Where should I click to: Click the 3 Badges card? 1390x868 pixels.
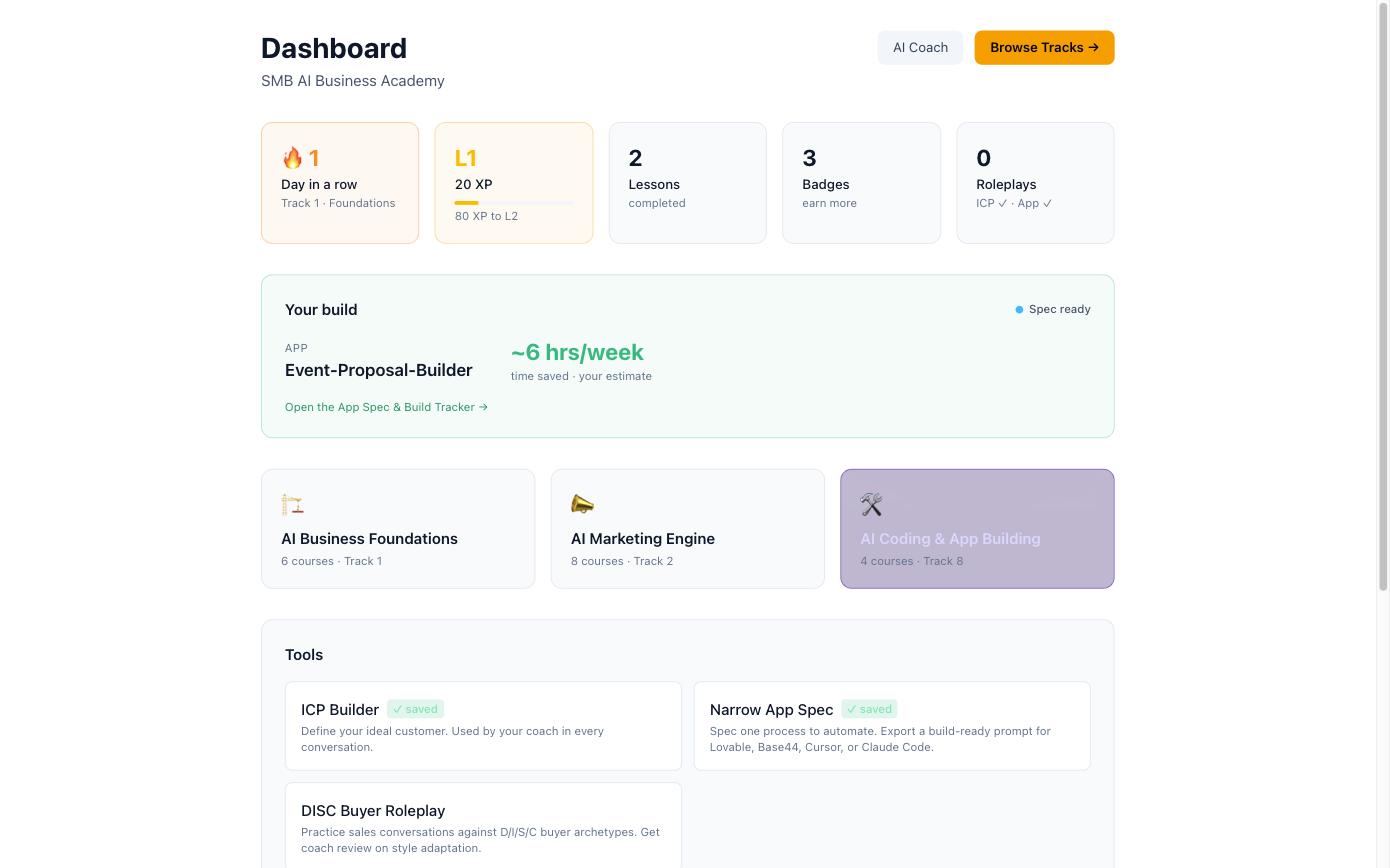861,183
